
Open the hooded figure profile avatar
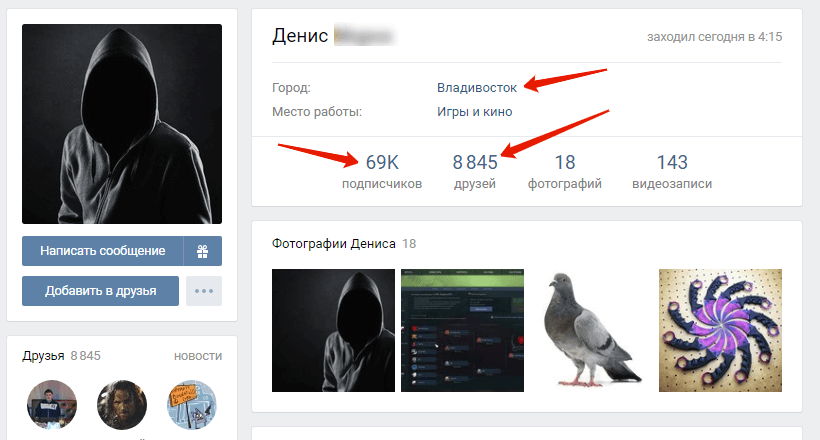(x=122, y=124)
